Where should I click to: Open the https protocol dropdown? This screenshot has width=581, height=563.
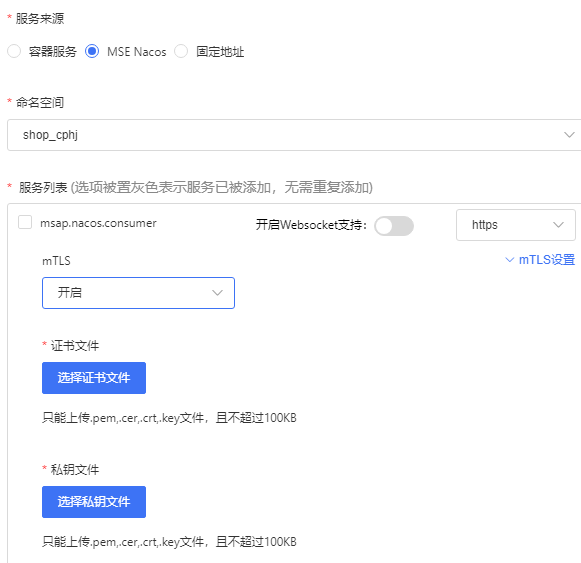coord(516,225)
